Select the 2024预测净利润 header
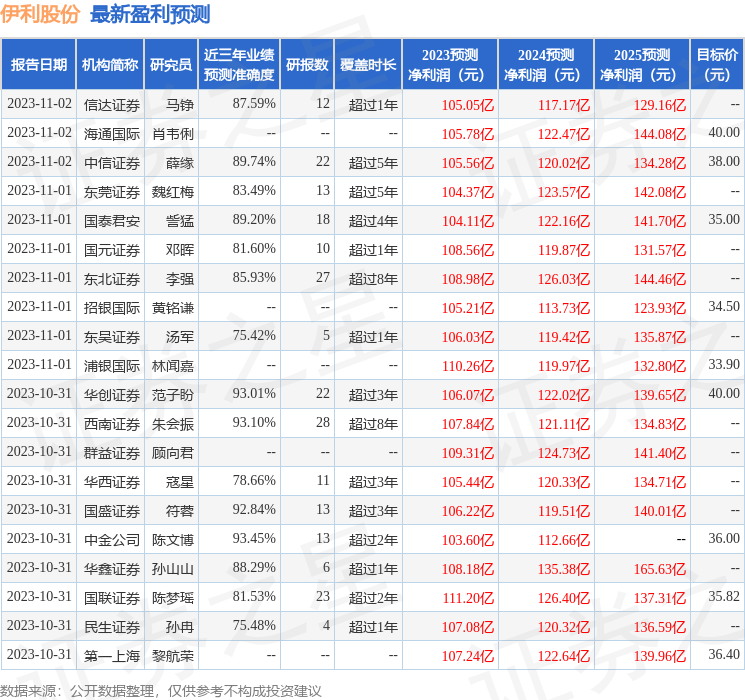This screenshot has width=745, height=700. (x=546, y=64)
